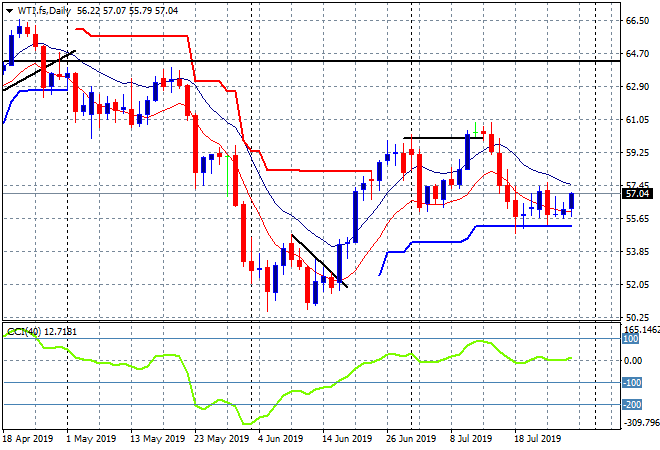Click the -309.796 CCI scale minimum
Screen dimensions: 660x450
coord(641,422)
